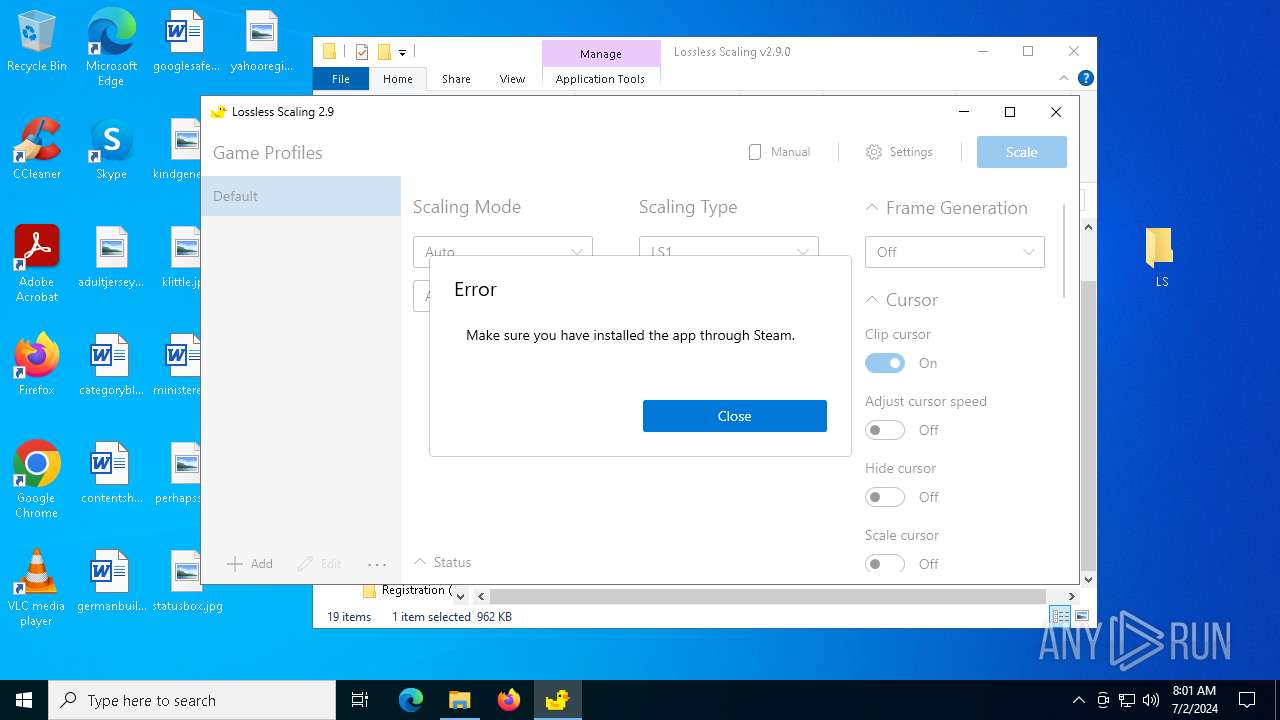Select Firefox desktop icon

(37, 365)
